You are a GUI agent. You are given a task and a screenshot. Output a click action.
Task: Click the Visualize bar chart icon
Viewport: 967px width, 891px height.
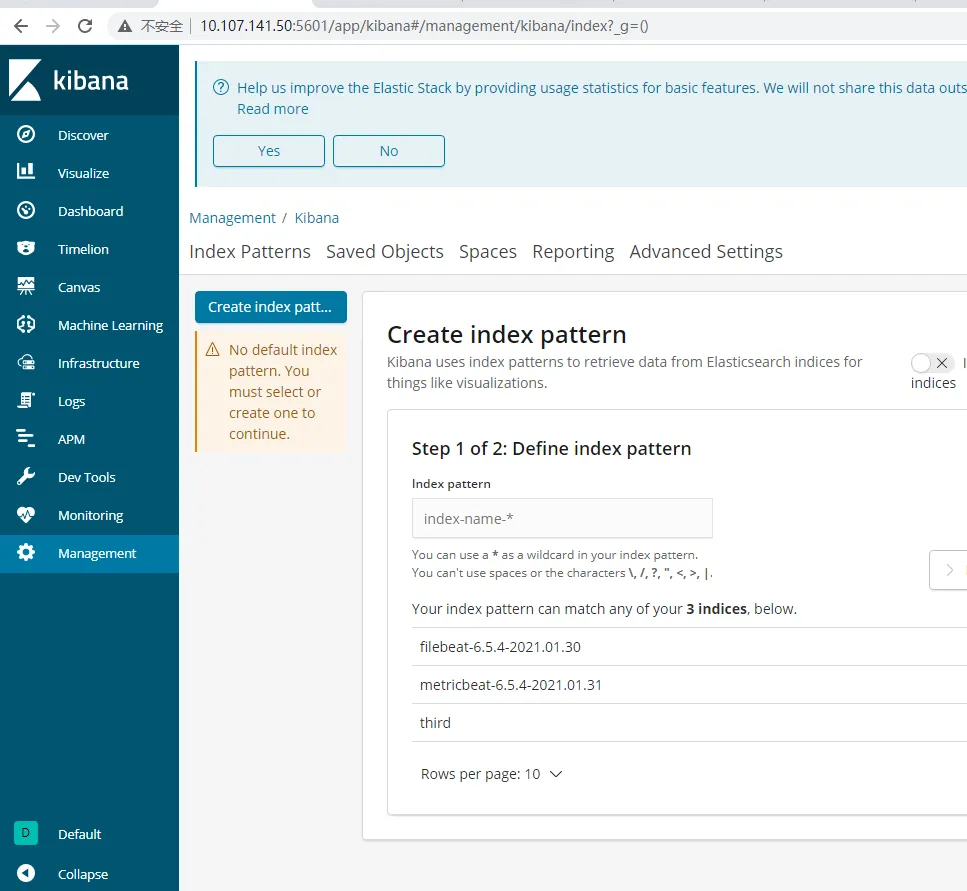click(x=26, y=173)
